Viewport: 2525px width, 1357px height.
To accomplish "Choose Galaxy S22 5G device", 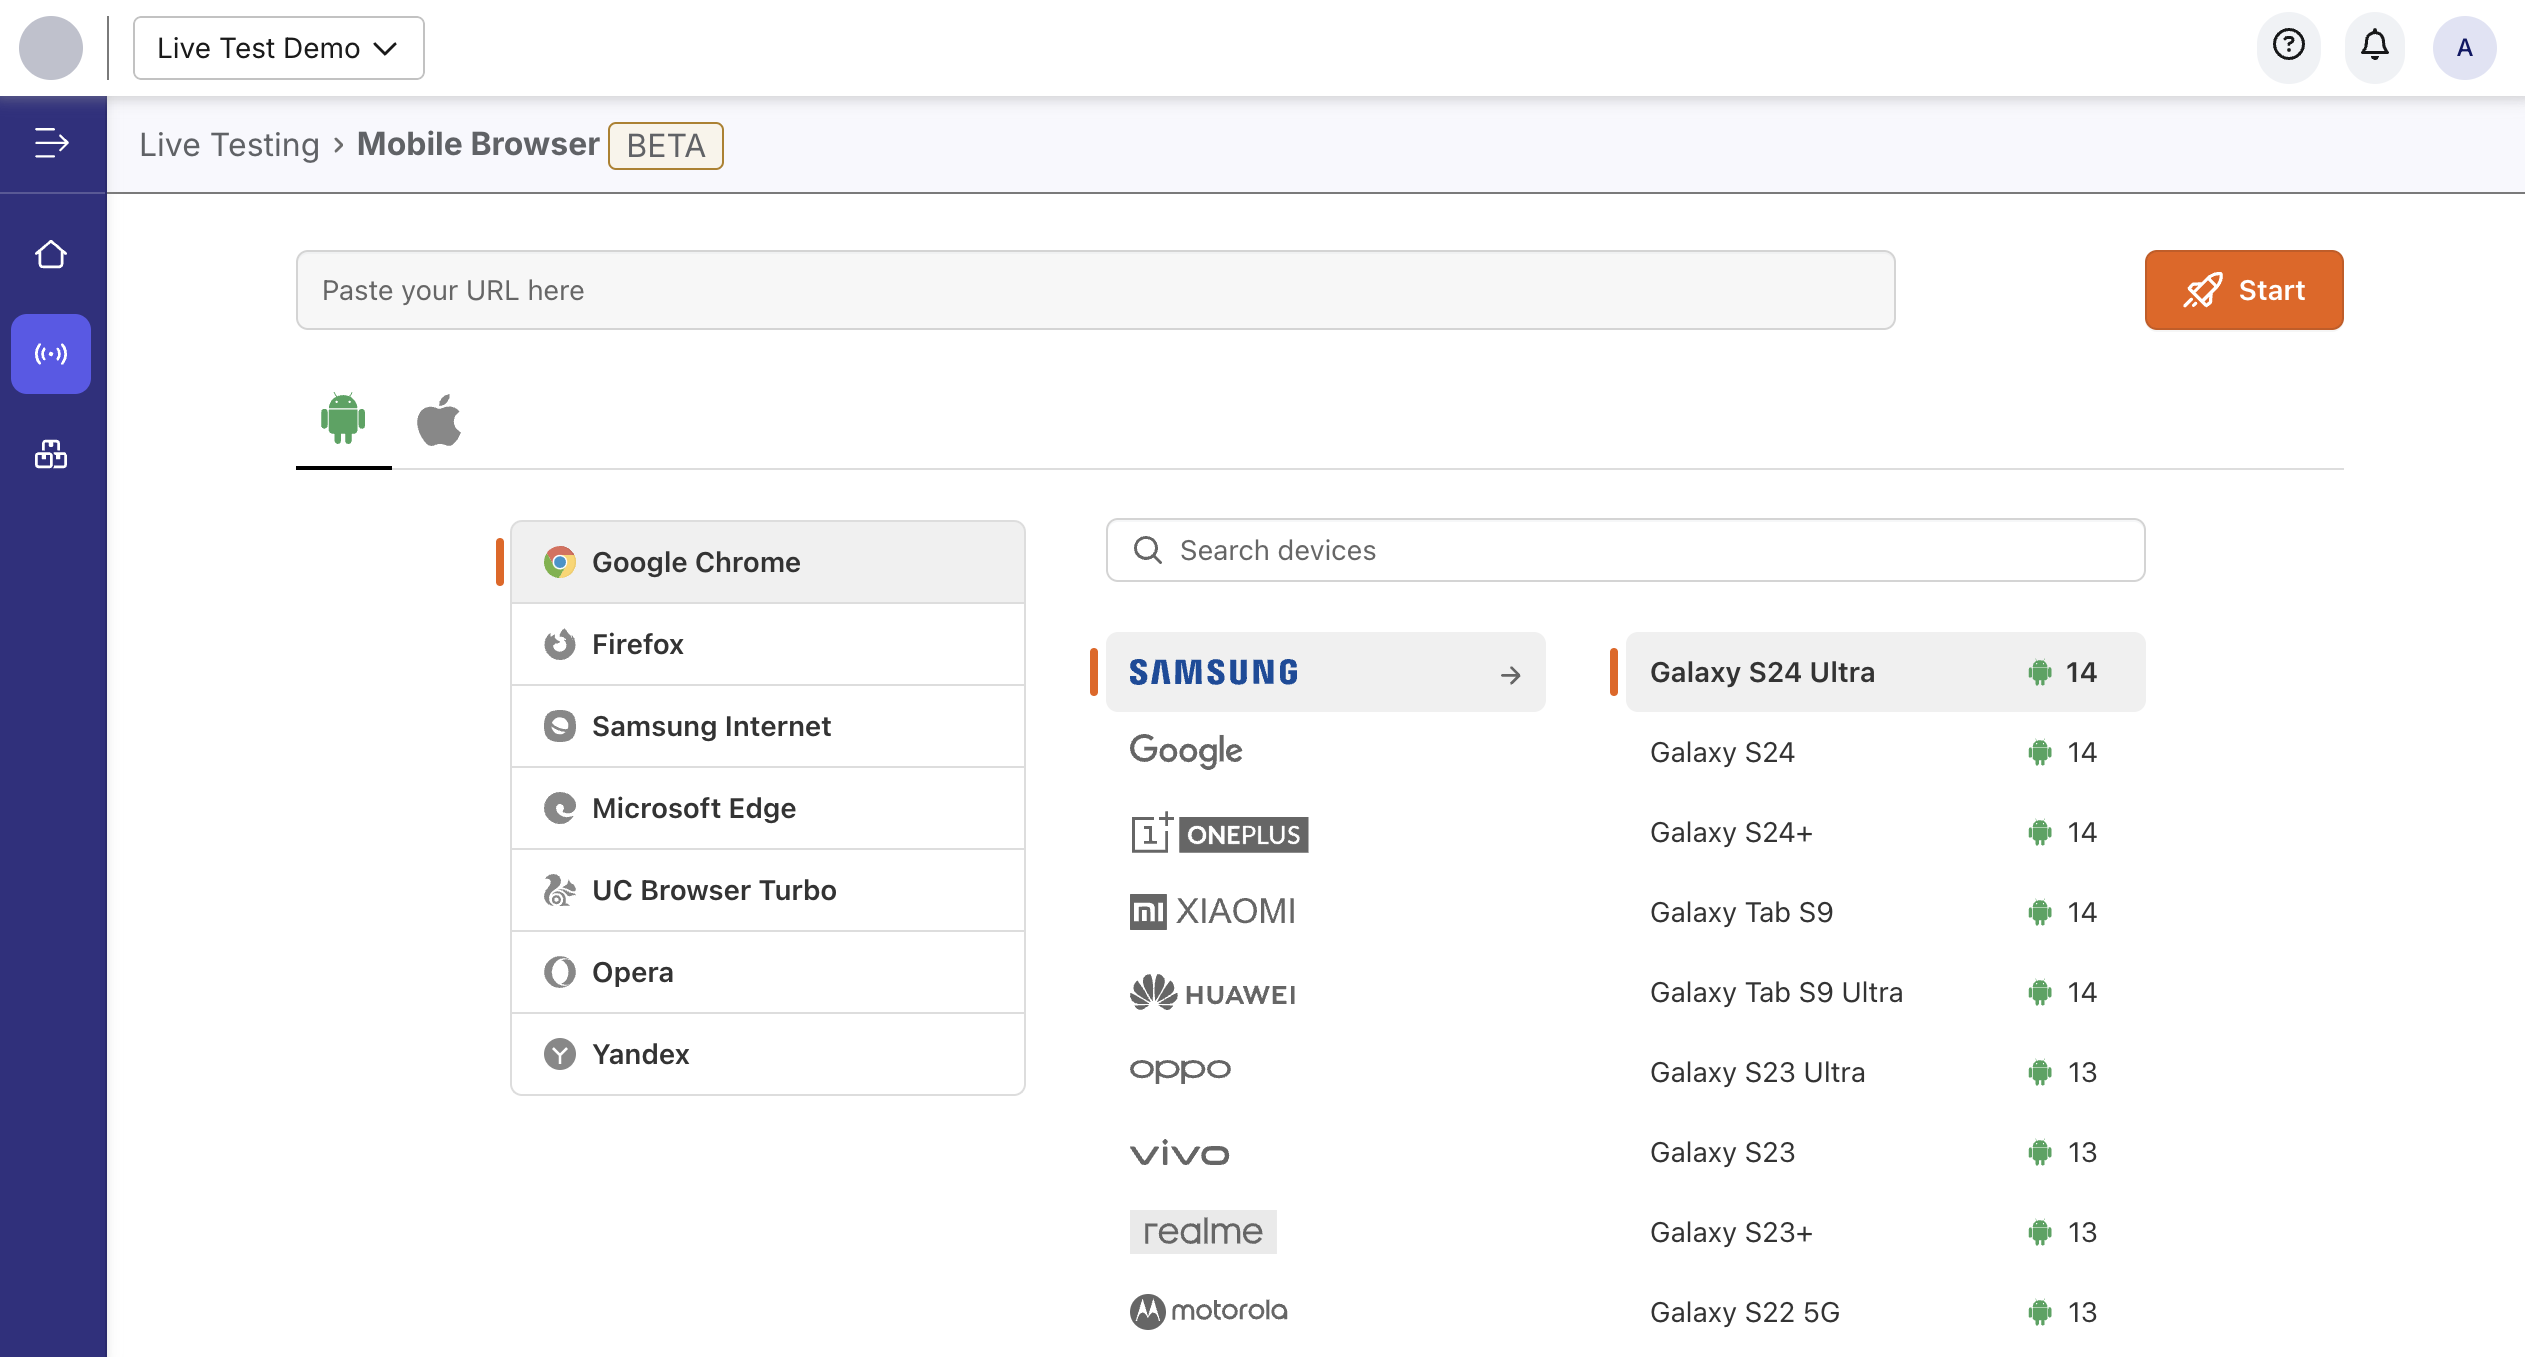I will pos(1886,1312).
